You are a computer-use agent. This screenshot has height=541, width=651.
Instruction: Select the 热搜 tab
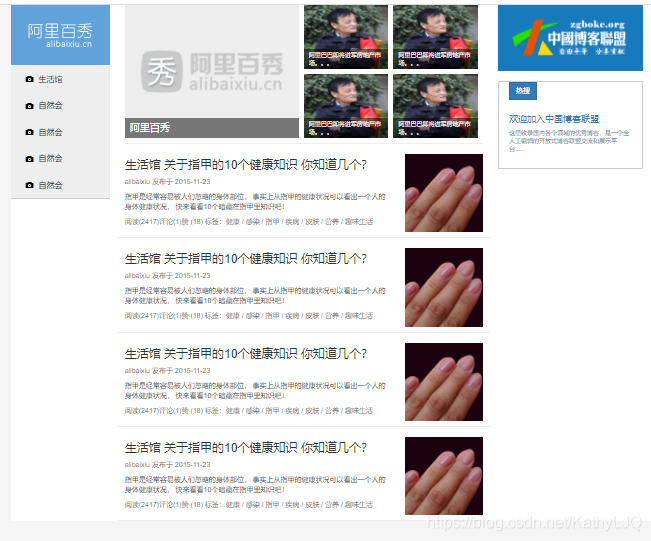(523, 91)
